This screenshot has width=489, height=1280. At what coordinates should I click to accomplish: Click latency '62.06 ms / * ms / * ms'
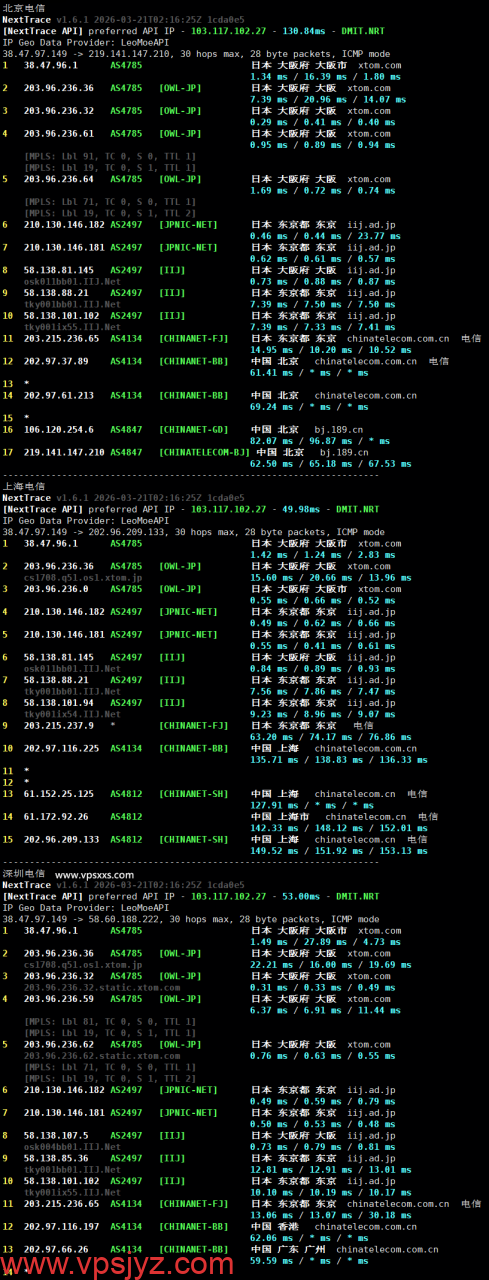[x=309, y=1238]
